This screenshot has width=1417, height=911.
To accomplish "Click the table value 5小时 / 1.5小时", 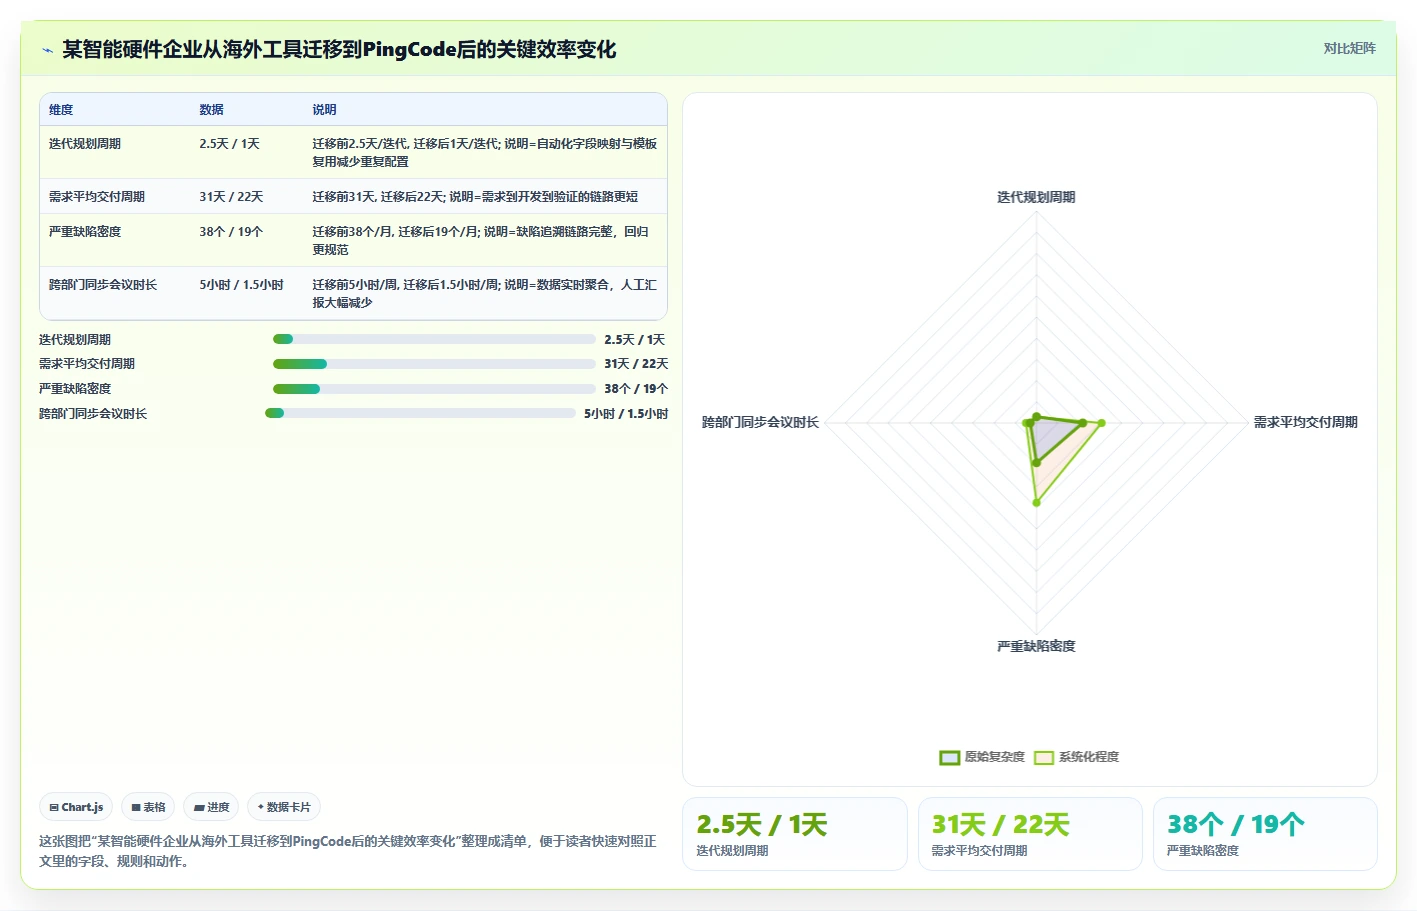I will click(241, 285).
